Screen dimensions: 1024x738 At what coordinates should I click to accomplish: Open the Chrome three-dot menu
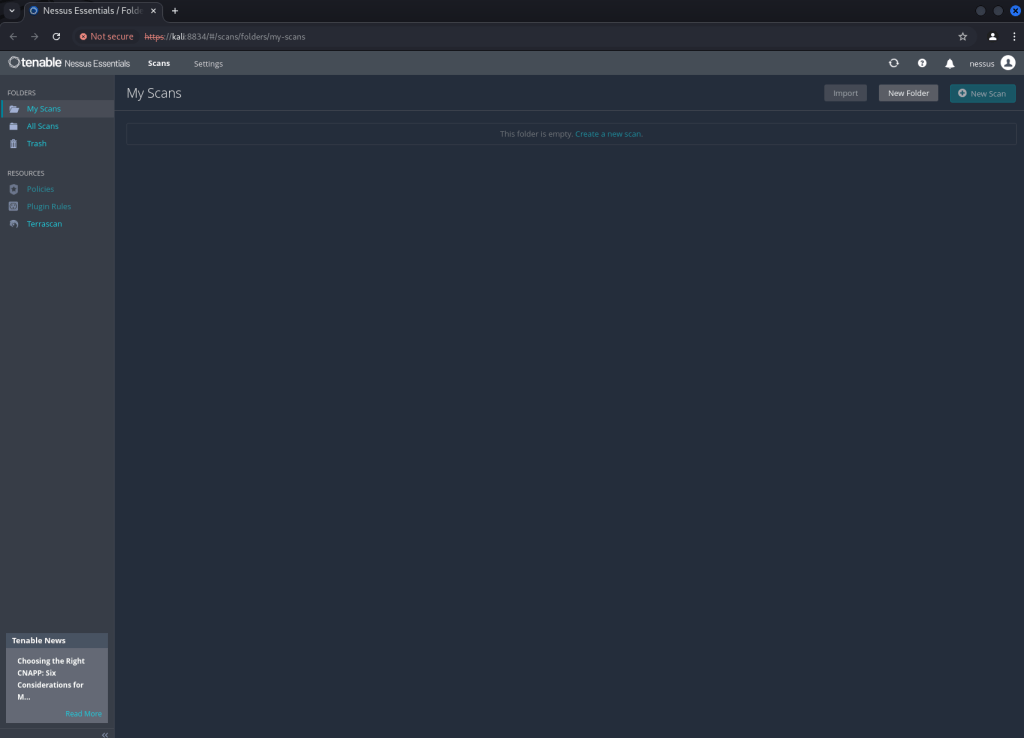tap(1014, 36)
